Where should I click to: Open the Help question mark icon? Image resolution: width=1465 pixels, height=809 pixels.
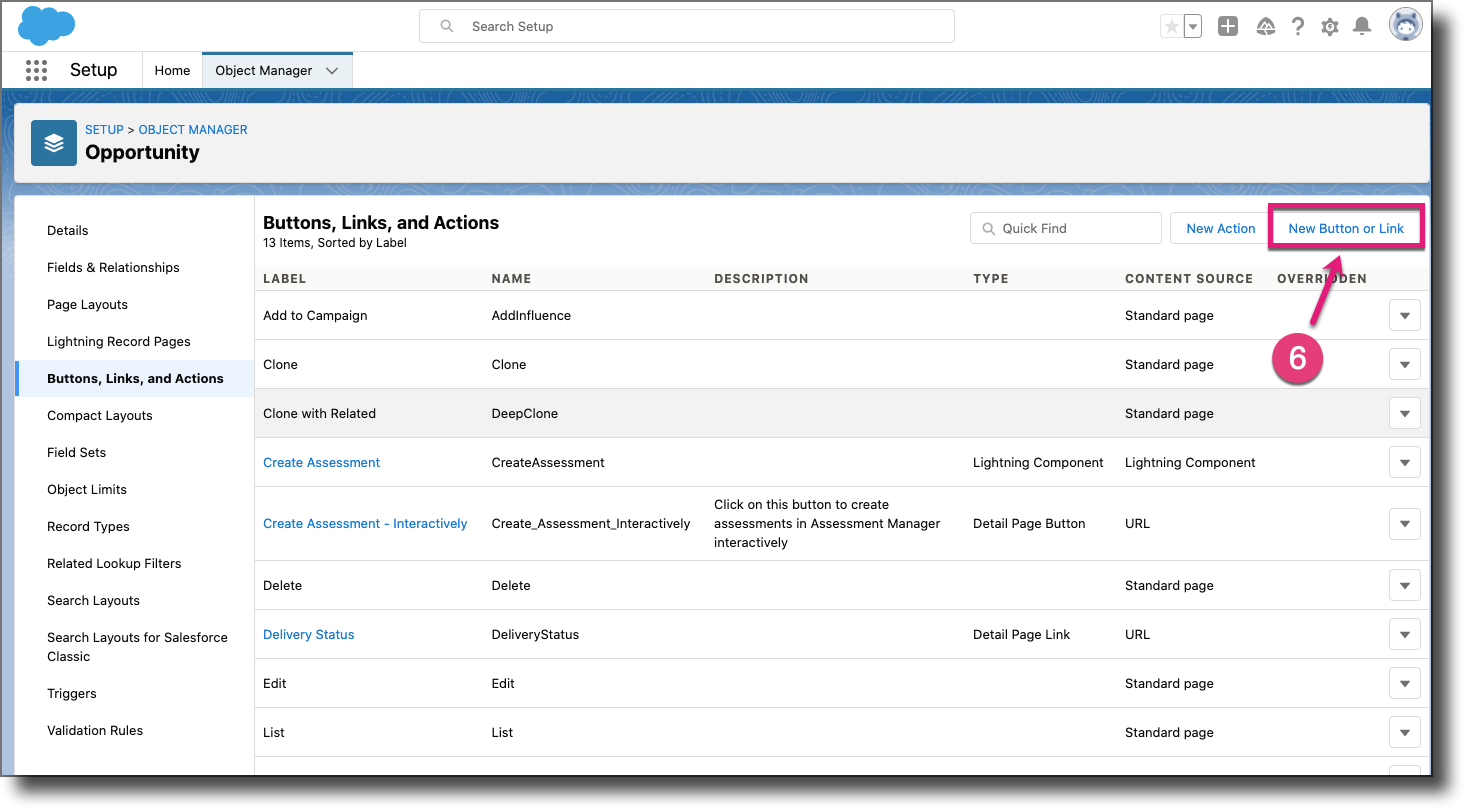point(1298,27)
